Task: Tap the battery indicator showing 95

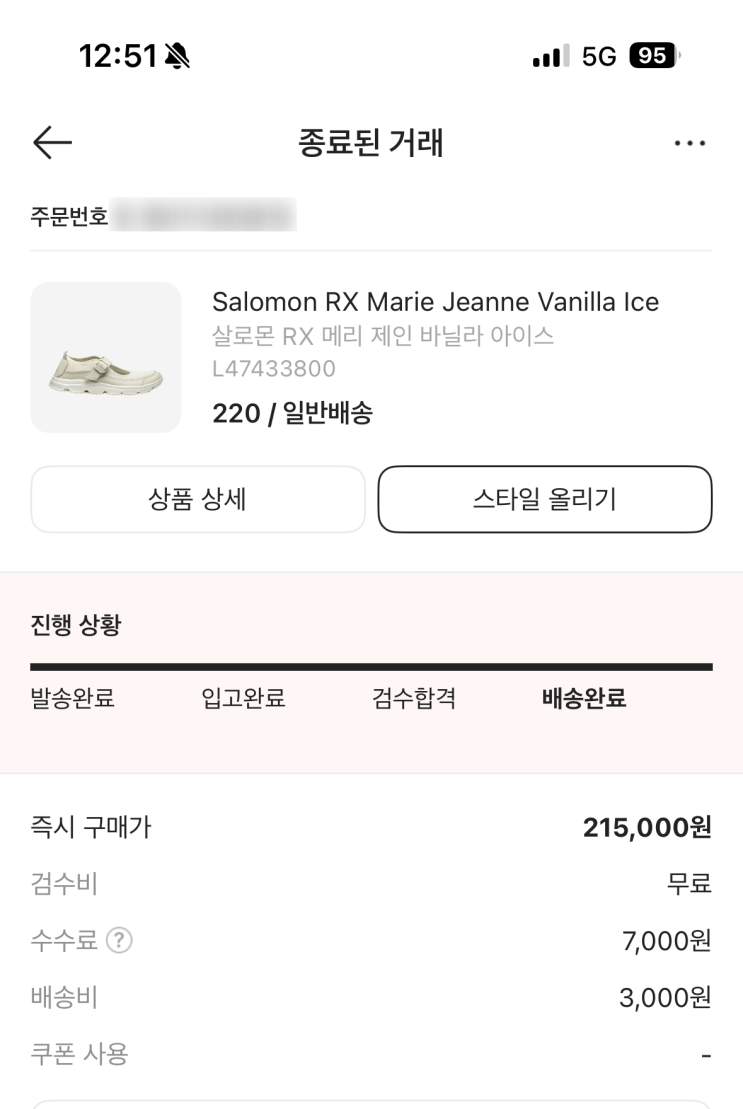Action: point(654,57)
